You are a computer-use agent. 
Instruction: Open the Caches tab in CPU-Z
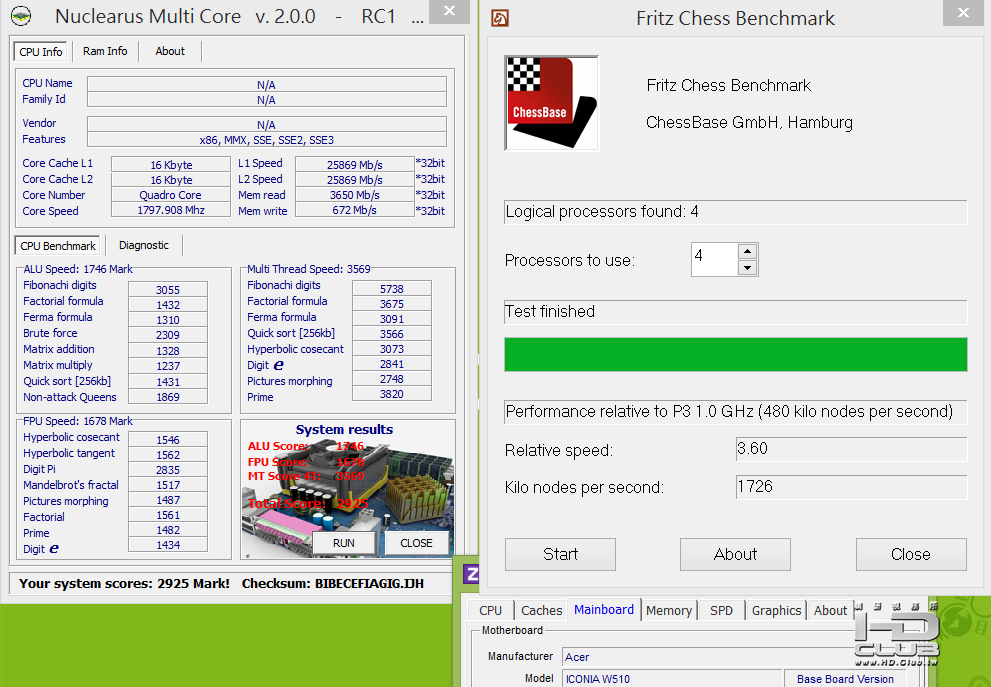click(x=542, y=611)
